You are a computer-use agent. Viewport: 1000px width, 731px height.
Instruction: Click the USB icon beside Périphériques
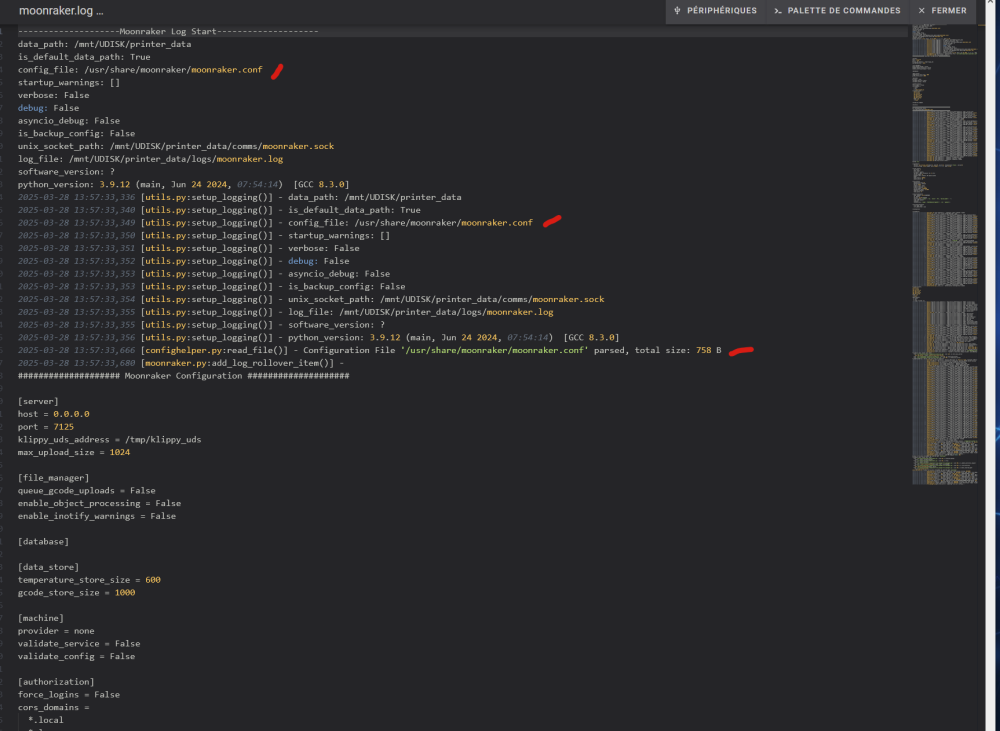coord(678,11)
